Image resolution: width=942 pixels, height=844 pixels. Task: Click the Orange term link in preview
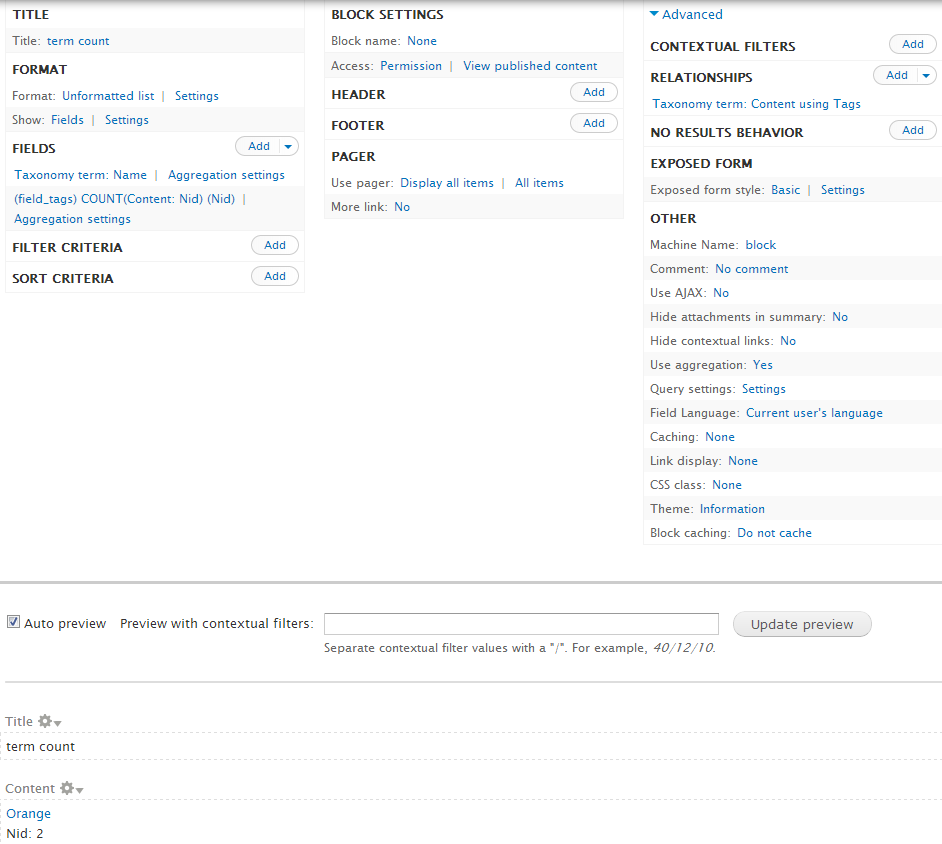click(28, 814)
